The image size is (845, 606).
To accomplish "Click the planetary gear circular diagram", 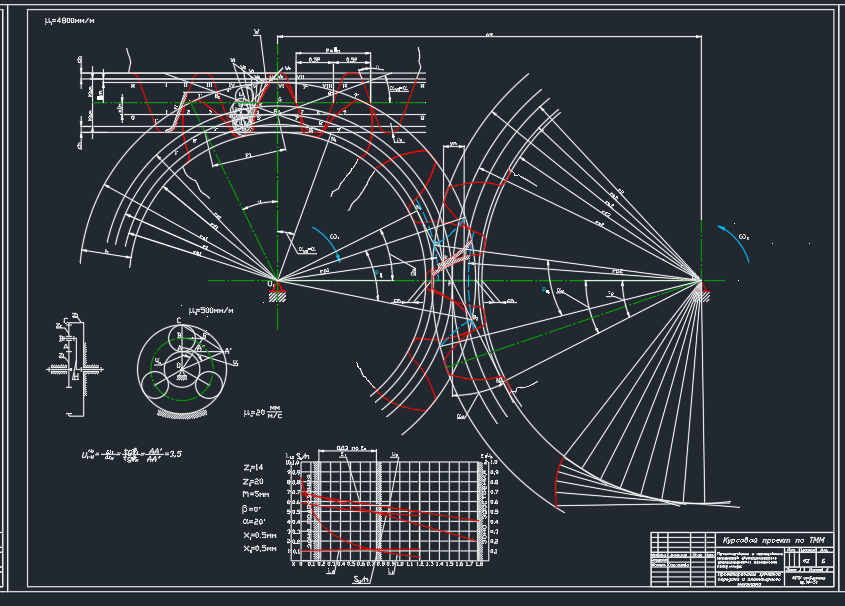I will 182,367.
